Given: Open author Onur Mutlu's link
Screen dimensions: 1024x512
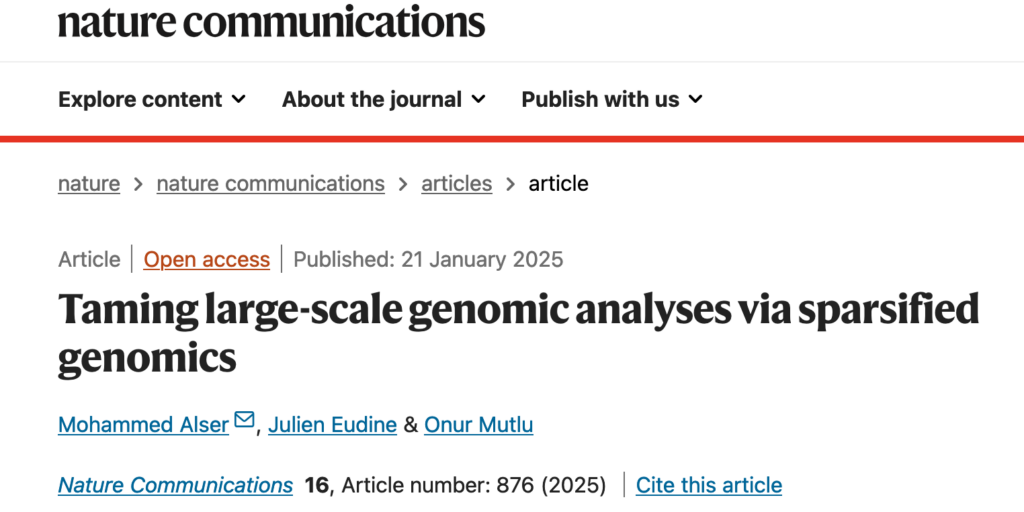Looking at the screenshot, I should 479,425.
